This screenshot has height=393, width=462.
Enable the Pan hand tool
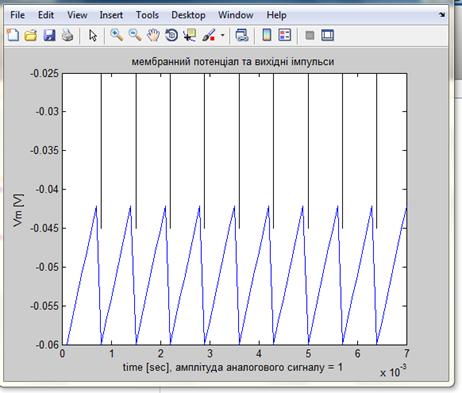(153, 35)
